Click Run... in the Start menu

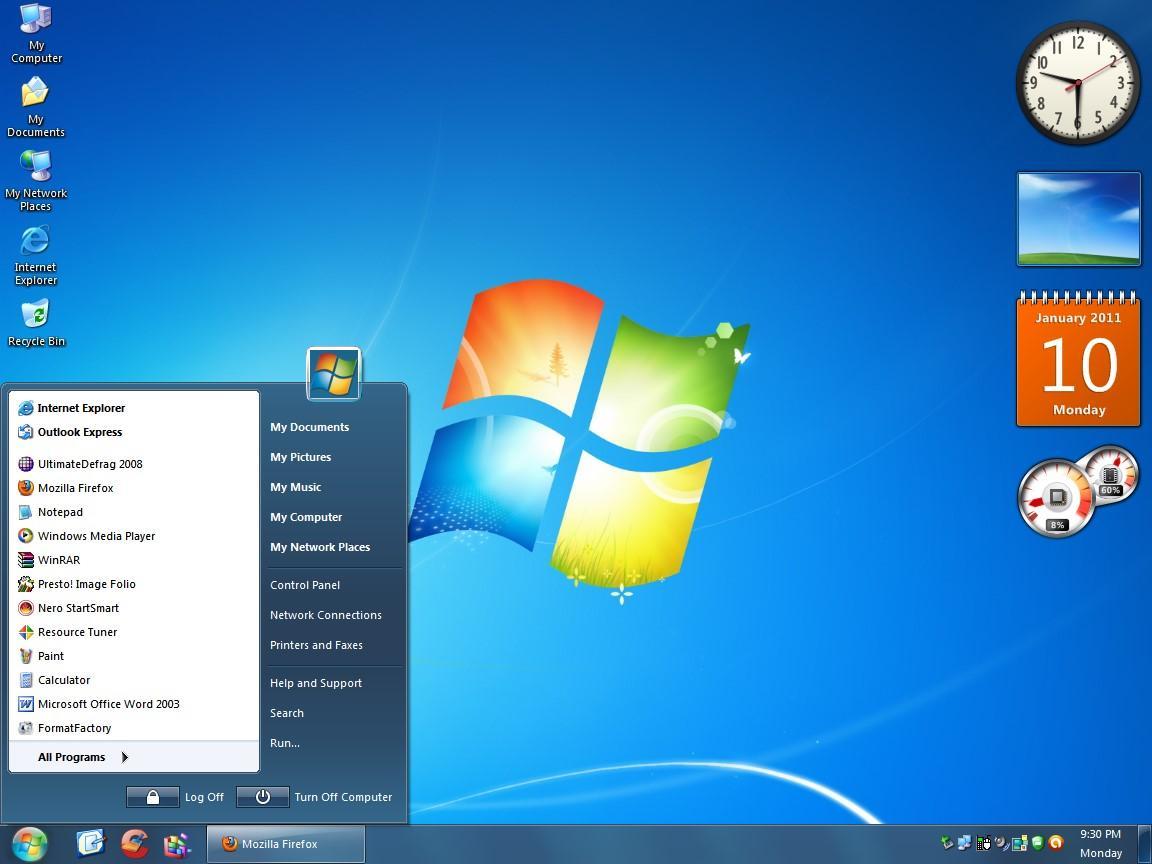click(285, 743)
